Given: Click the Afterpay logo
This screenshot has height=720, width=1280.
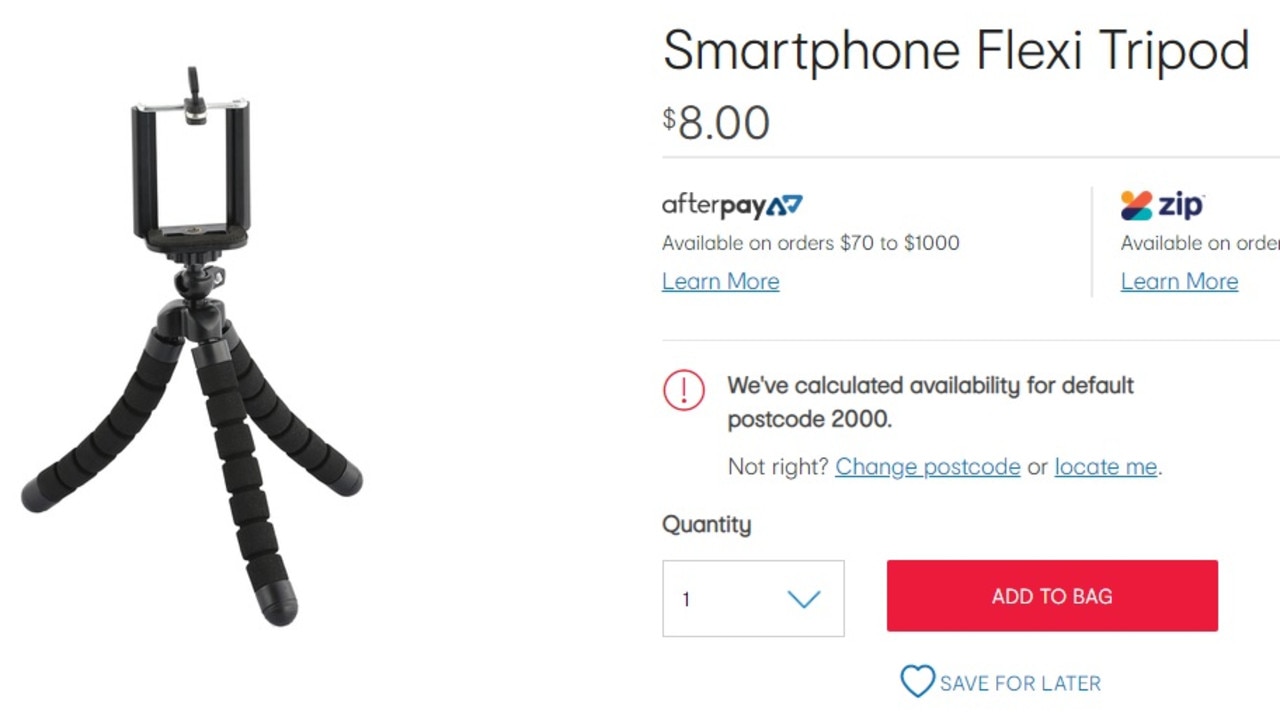Looking at the screenshot, I should [x=732, y=205].
